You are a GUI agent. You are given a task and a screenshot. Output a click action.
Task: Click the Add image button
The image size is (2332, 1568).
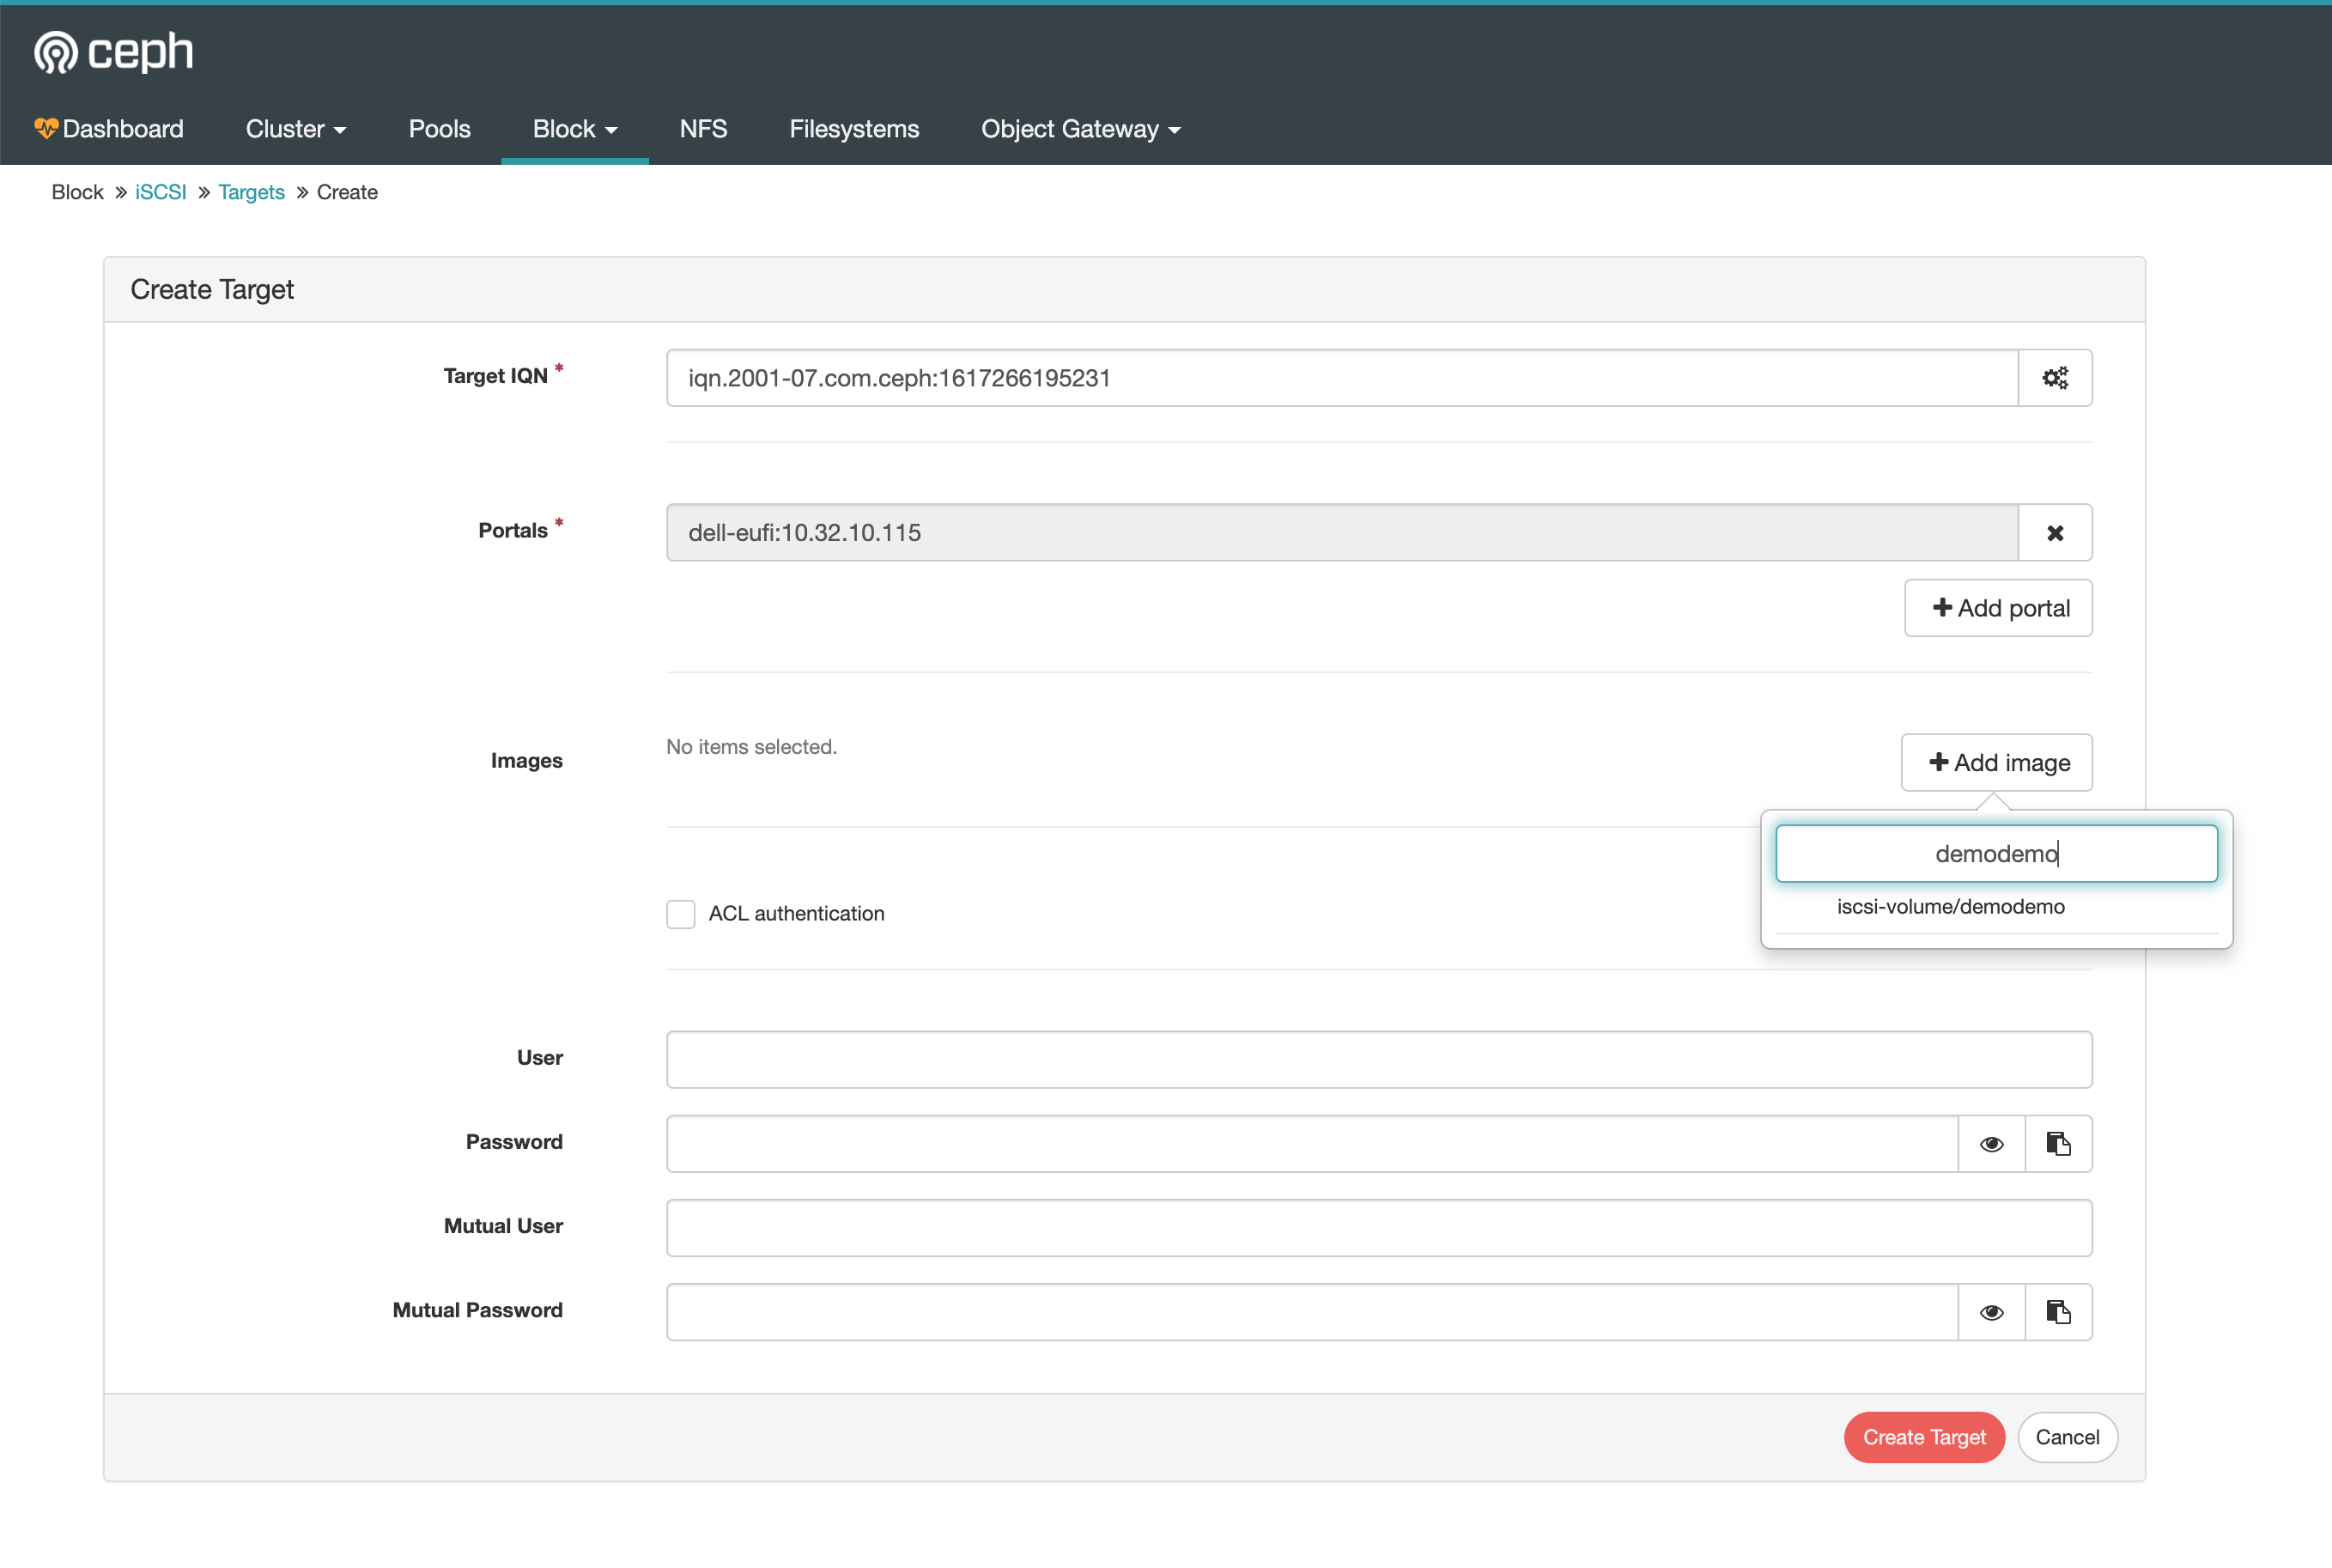tap(1996, 763)
